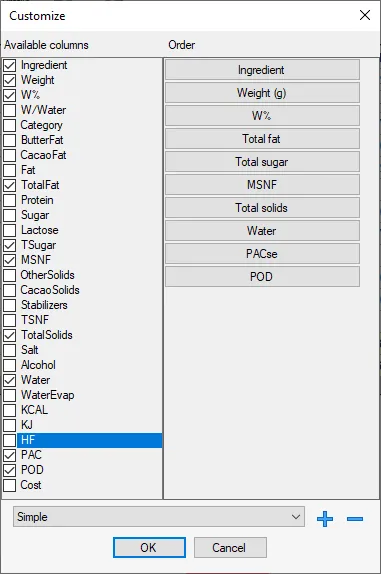This screenshot has height=574, width=381.
Task: Click the Total sugar order button
Action: (x=262, y=162)
